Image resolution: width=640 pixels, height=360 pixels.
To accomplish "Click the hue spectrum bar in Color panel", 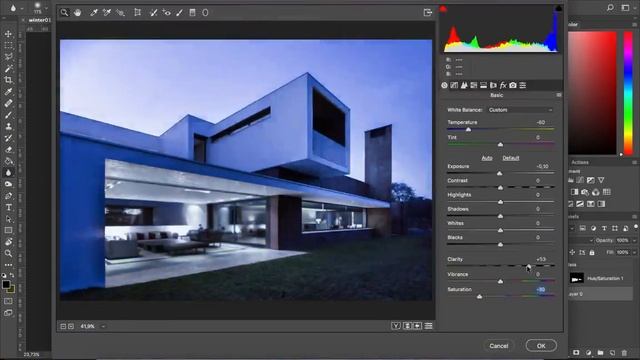I will (628, 93).
